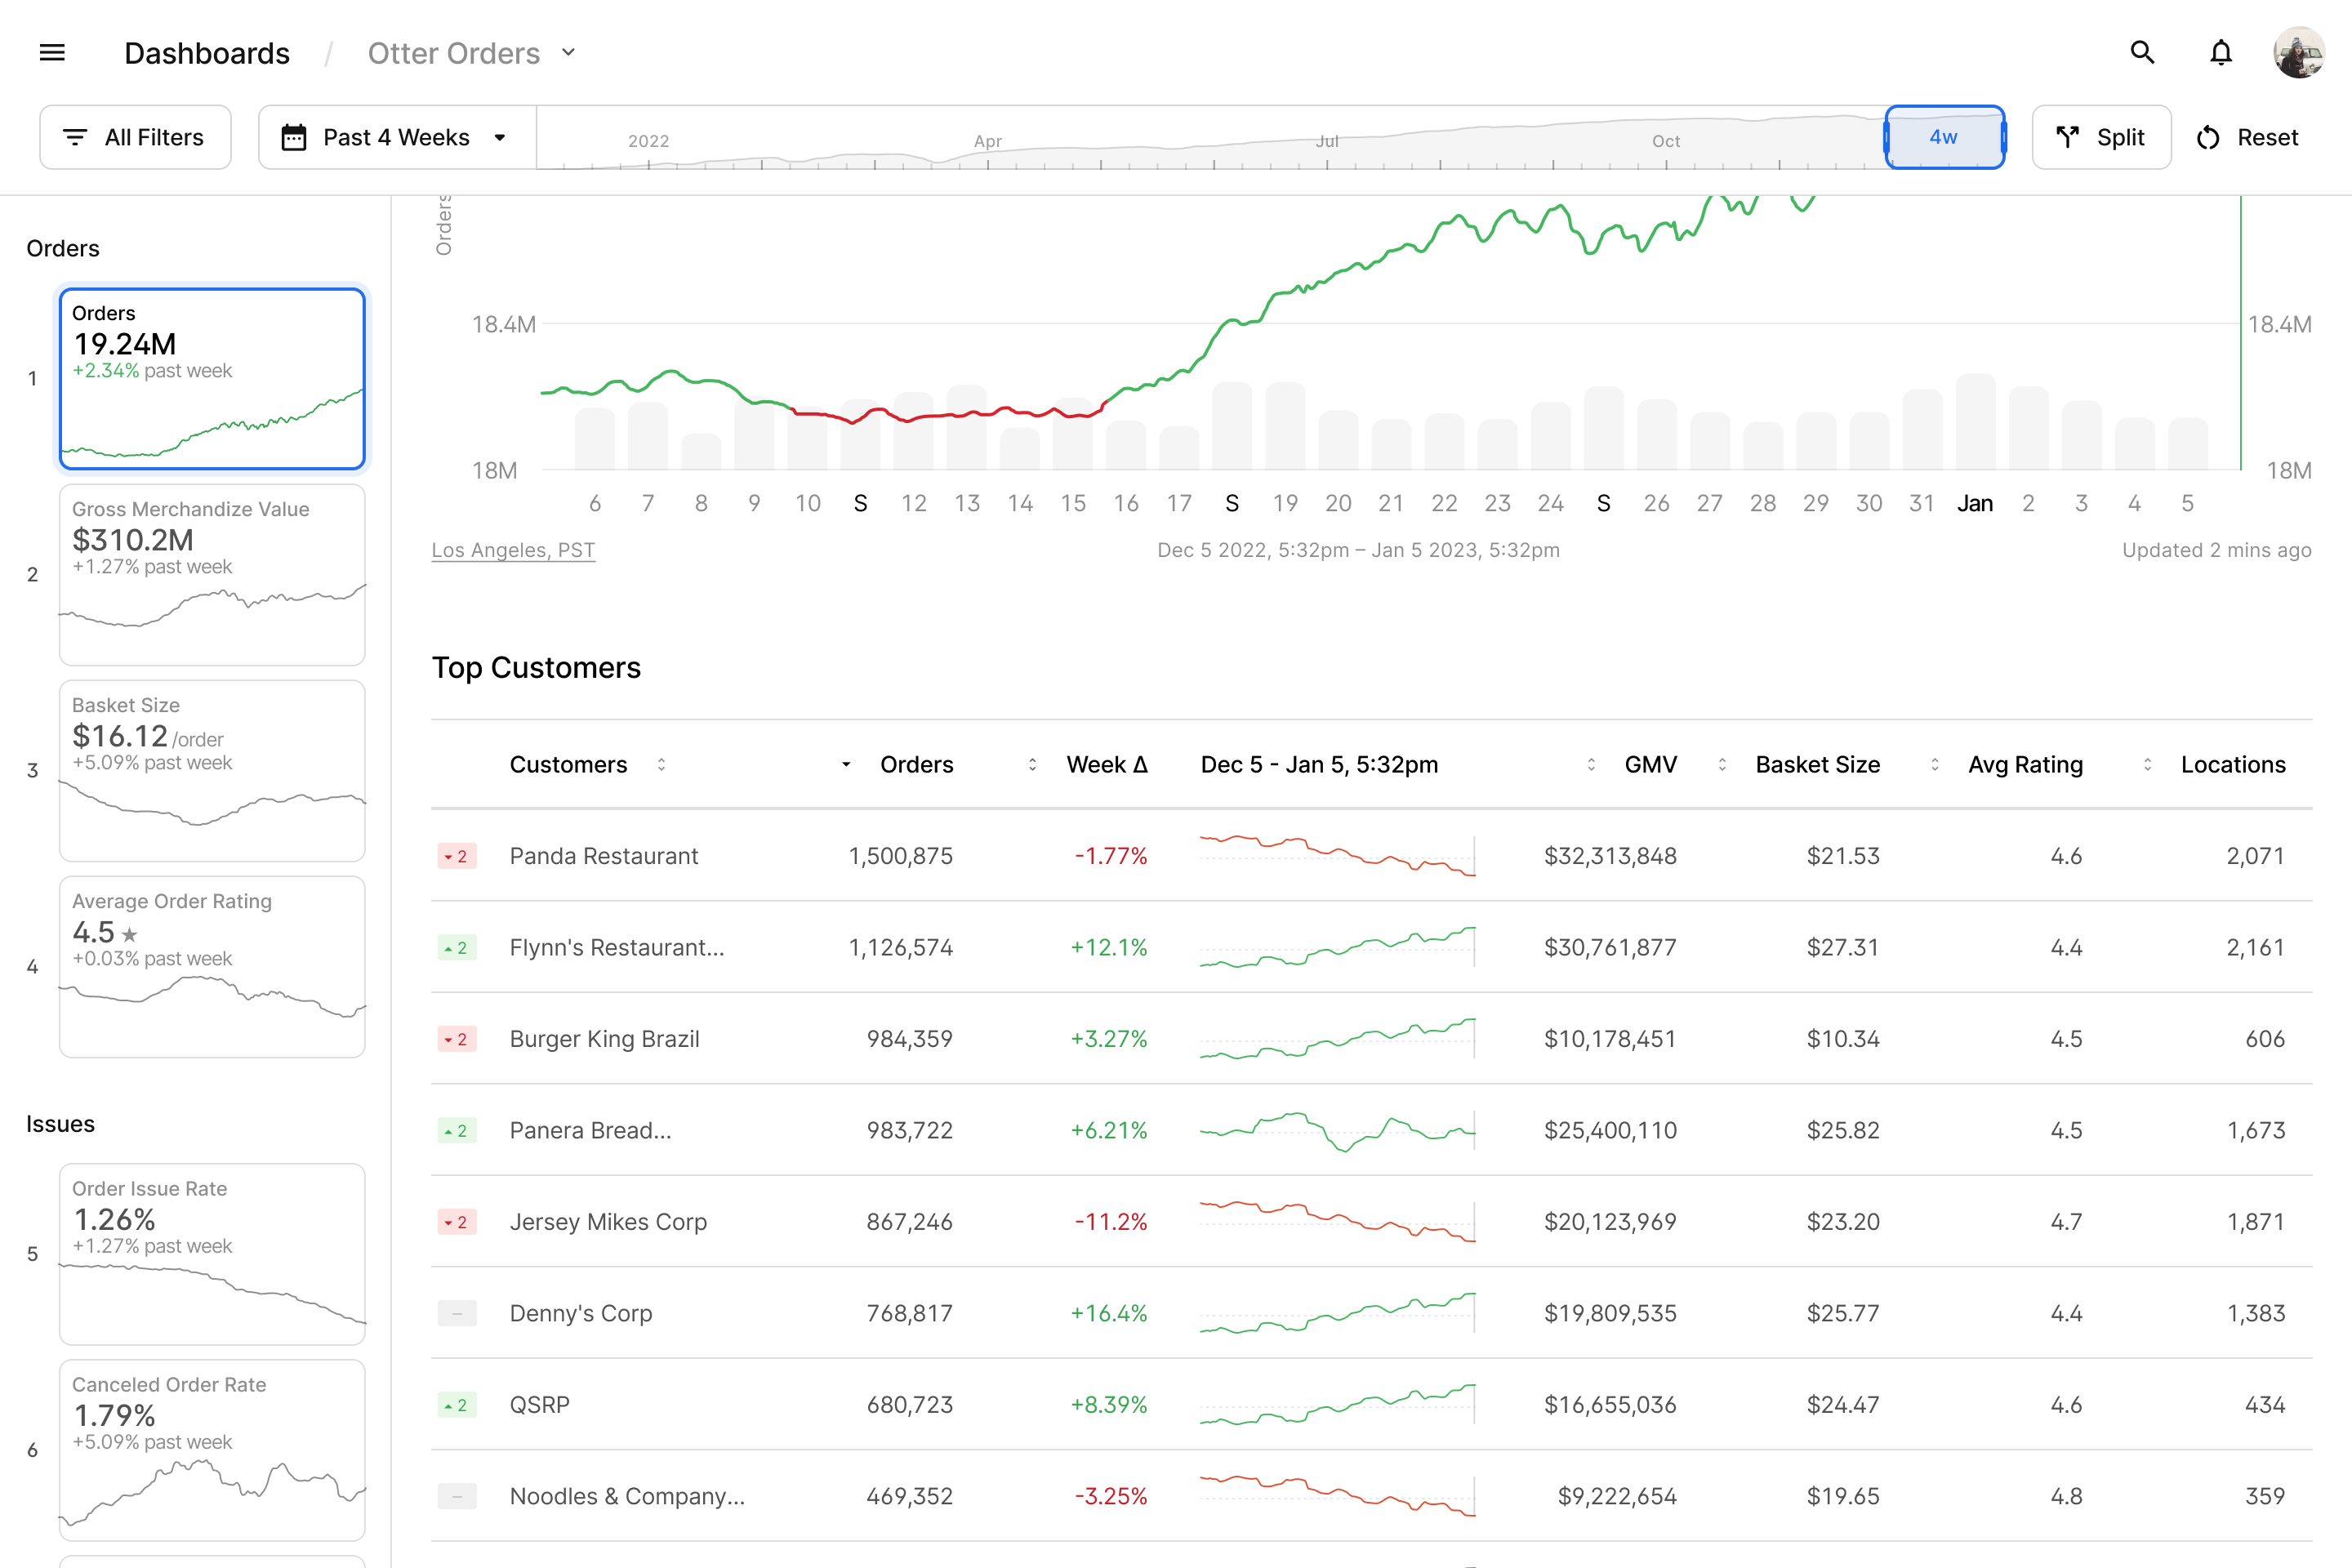Click the Los Angeles, PST timezone link
This screenshot has height=1568, width=2352.
[513, 550]
